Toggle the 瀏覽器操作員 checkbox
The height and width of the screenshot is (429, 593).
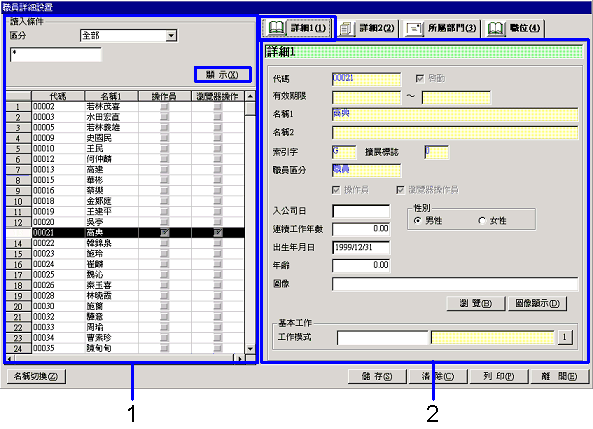pos(401,190)
